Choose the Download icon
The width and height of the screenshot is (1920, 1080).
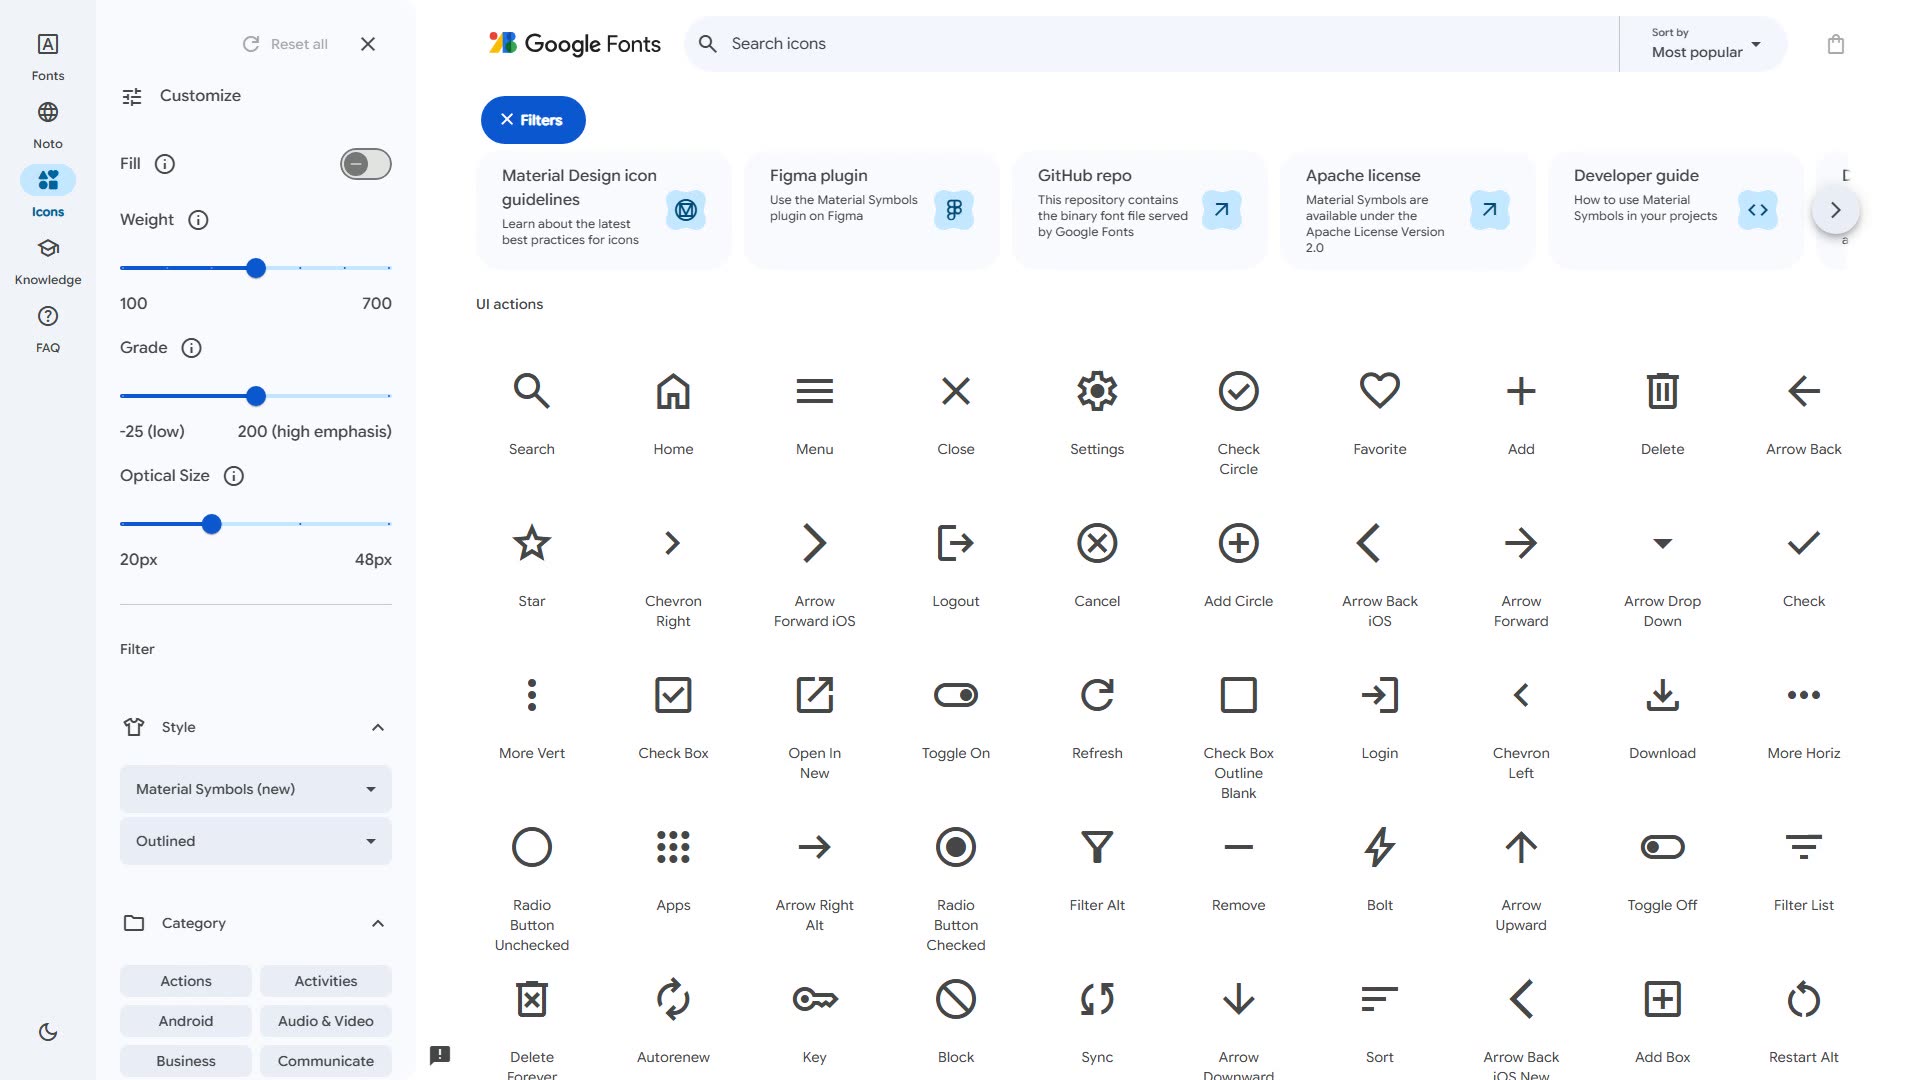coord(1662,695)
